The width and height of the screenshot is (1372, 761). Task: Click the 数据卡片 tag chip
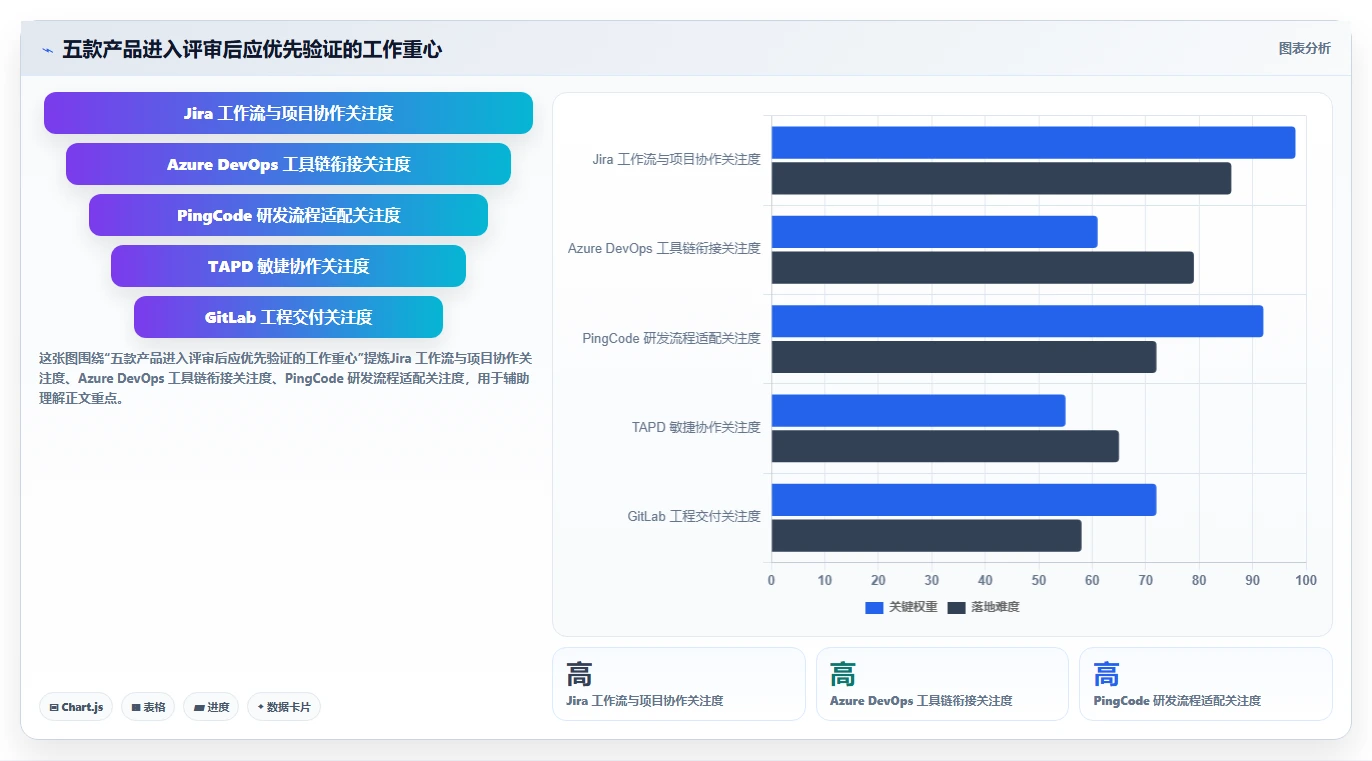pos(284,707)
